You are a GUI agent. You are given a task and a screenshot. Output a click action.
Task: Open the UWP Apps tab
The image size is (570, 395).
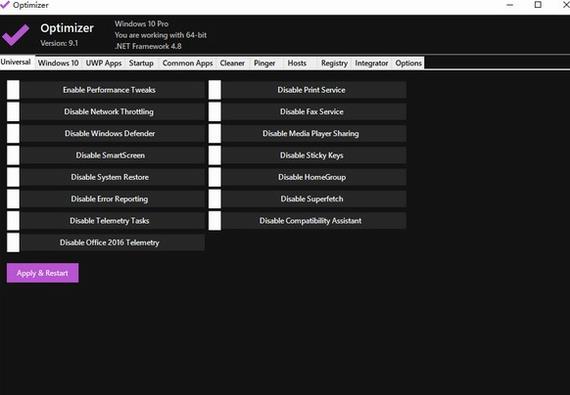[104, 63]
